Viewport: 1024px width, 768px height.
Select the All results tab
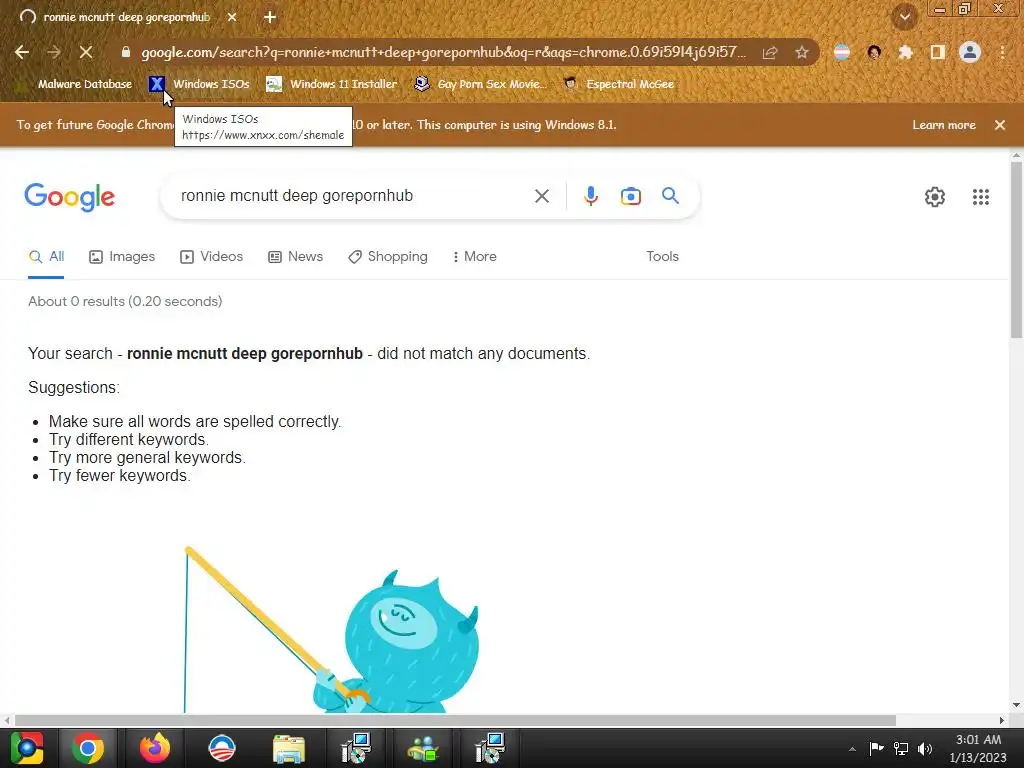[x=46, y=257]
